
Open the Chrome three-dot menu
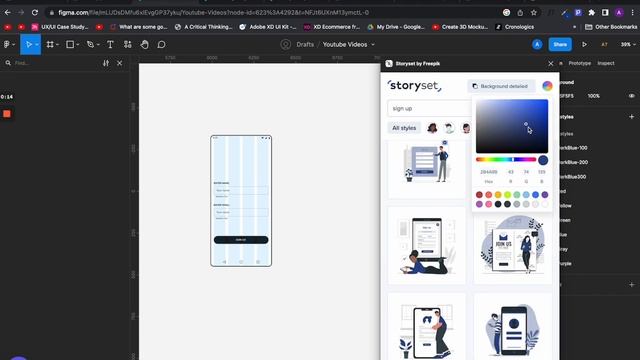[x=633, y=13]
